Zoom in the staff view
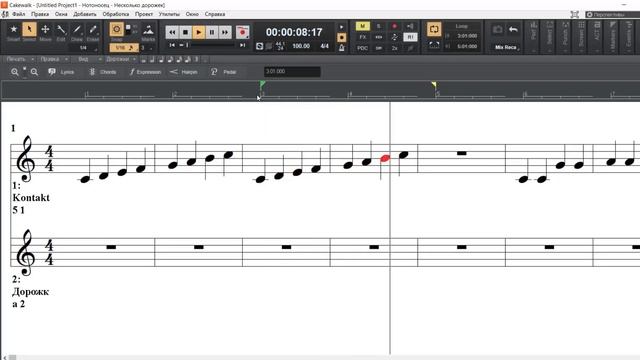This screenshot has height=360, width=640. 15,72
